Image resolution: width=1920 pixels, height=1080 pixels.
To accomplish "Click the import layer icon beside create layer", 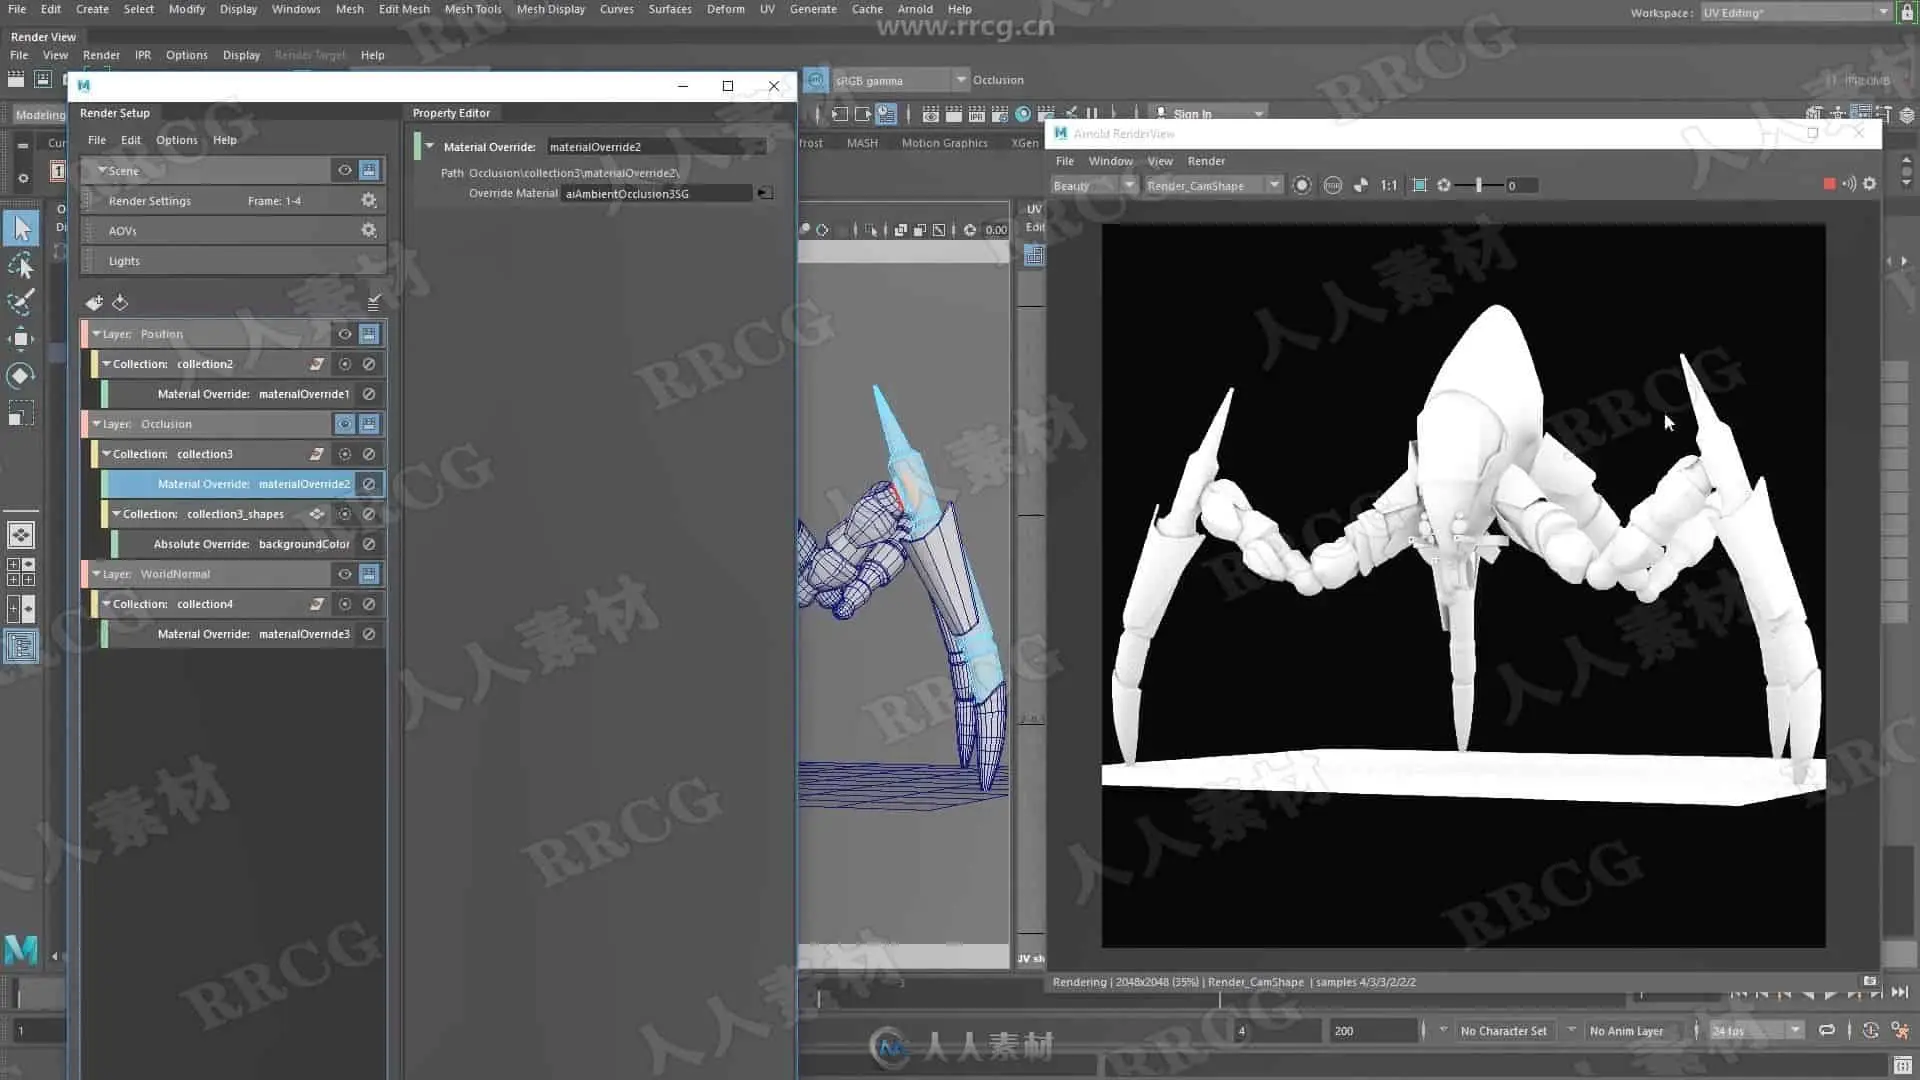I will 120,302.
